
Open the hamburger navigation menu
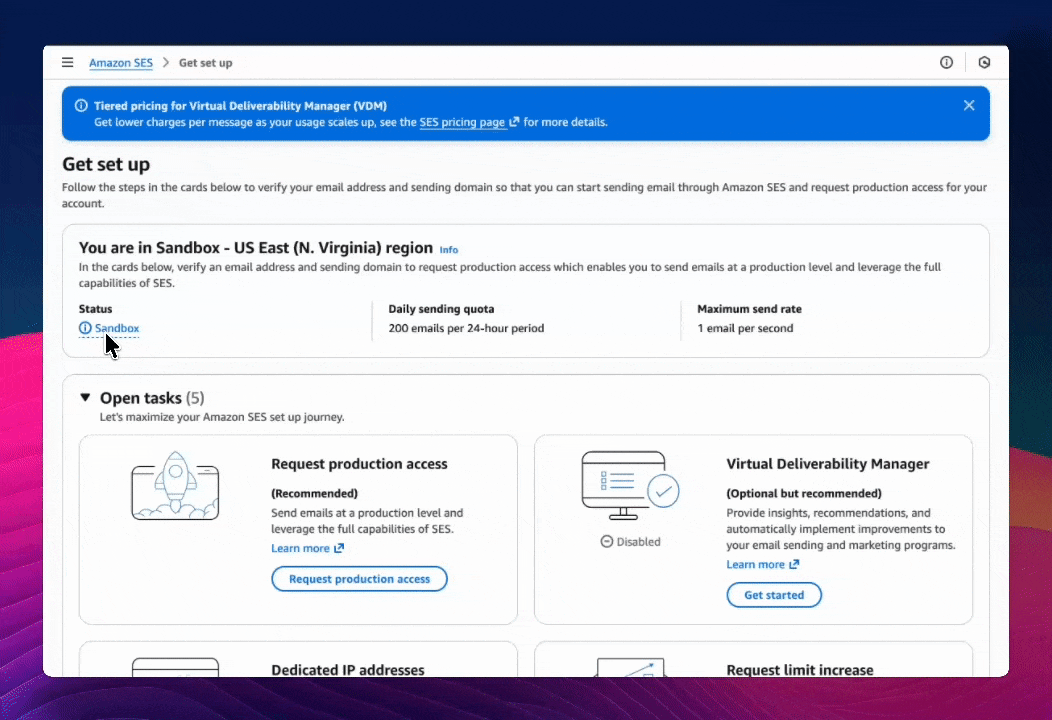click(68, 63)
